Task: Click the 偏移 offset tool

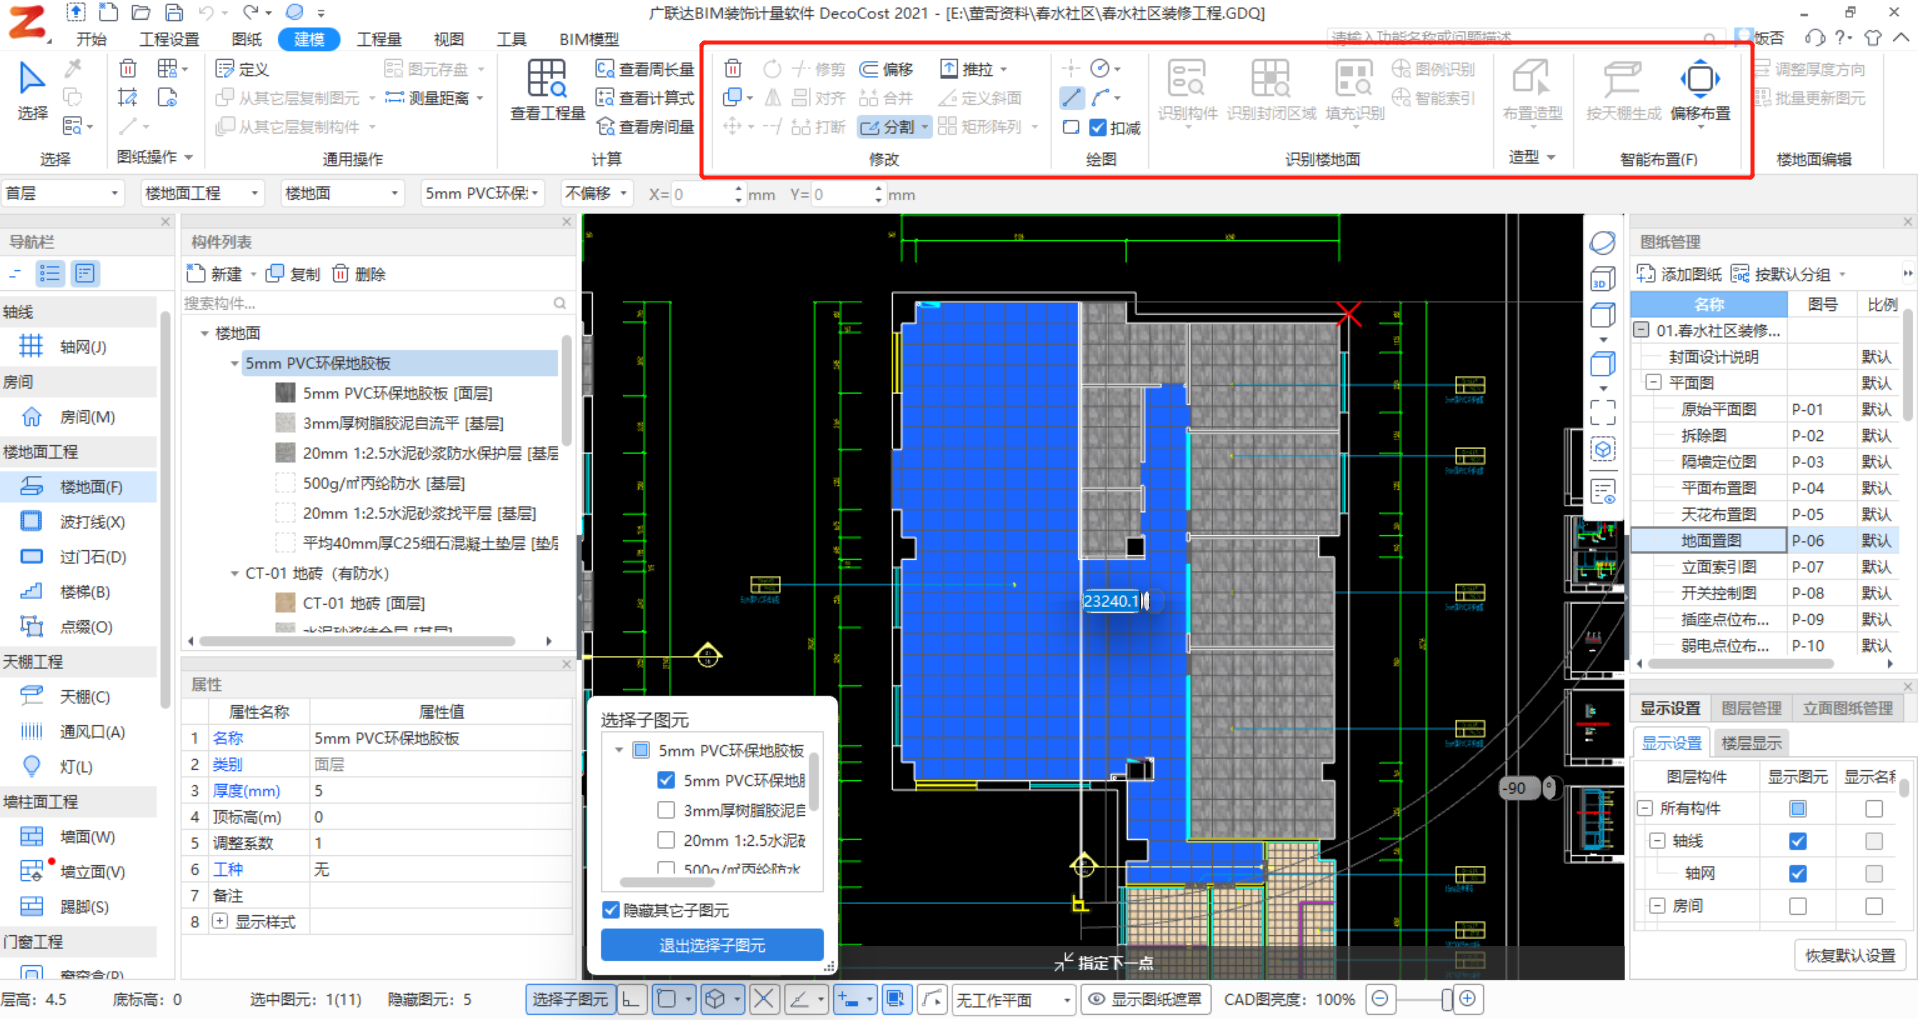Action: 887,69
